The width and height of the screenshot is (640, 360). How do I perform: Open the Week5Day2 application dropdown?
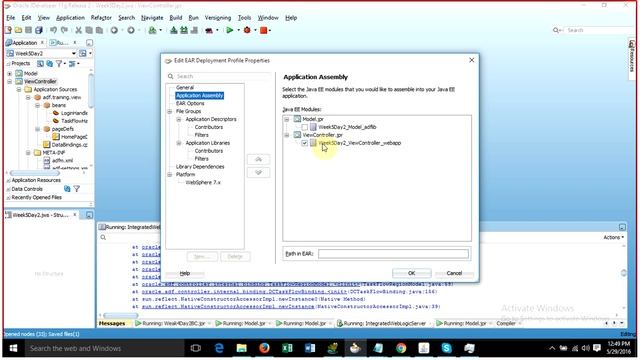(x=74, y=53)
